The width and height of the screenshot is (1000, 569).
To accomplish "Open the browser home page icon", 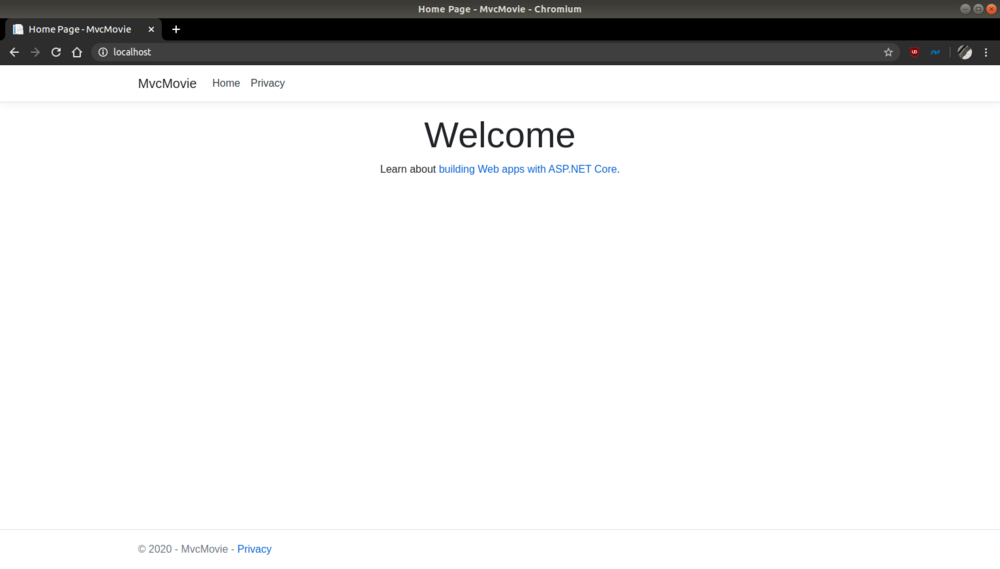I will click(77, 52).
